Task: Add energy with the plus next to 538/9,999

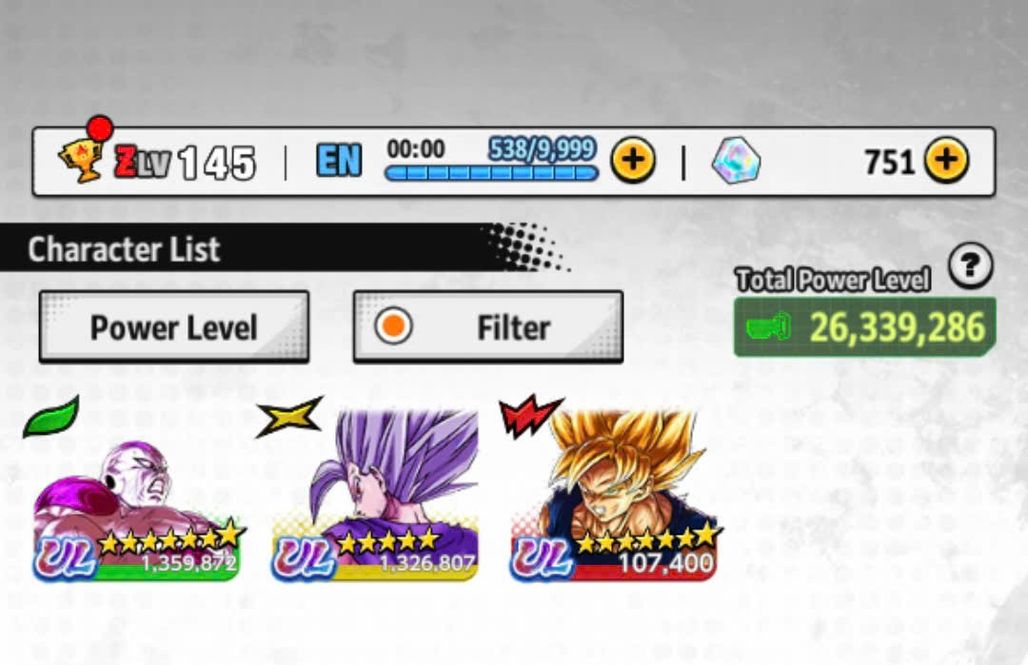Action: [x=633, y=160]
